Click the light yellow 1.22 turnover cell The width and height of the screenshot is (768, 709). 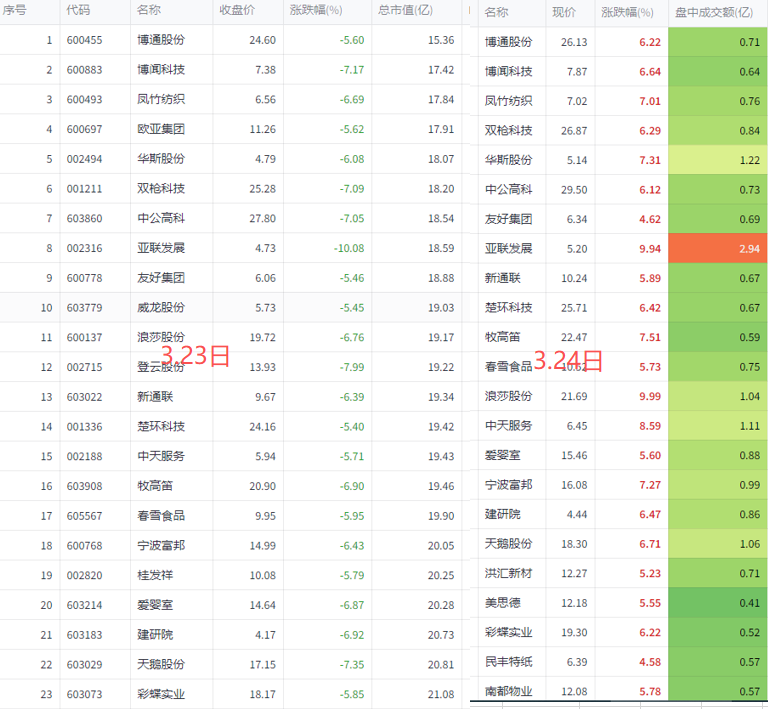click(x=717, y=160)
